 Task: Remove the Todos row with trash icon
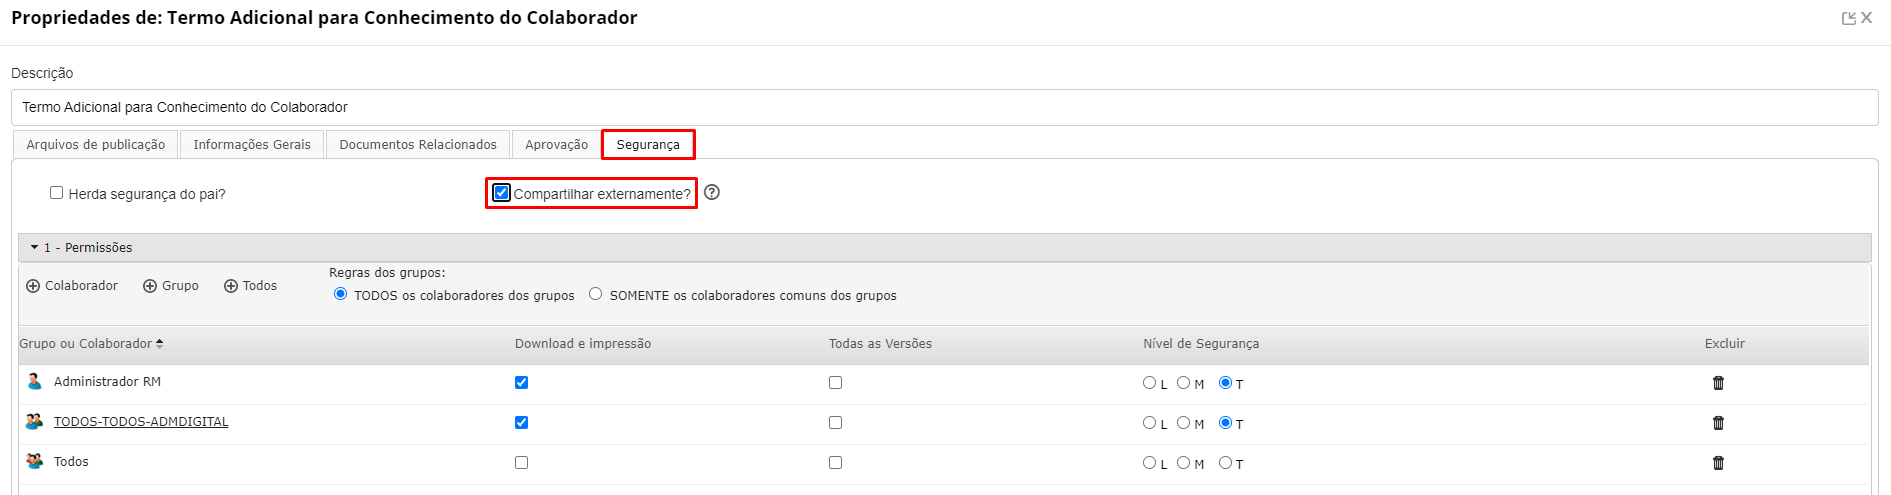click(x=1718, y=463)
